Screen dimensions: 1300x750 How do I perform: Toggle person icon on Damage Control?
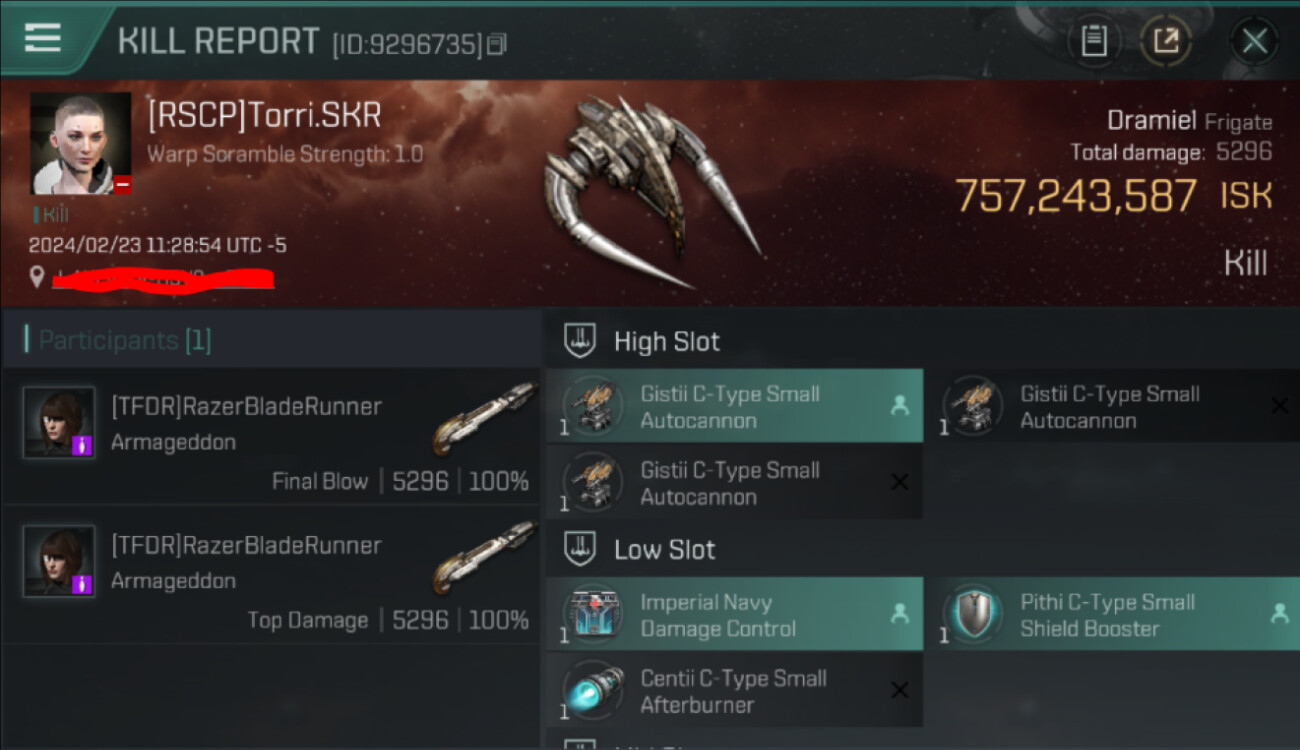tap(899, 614)
